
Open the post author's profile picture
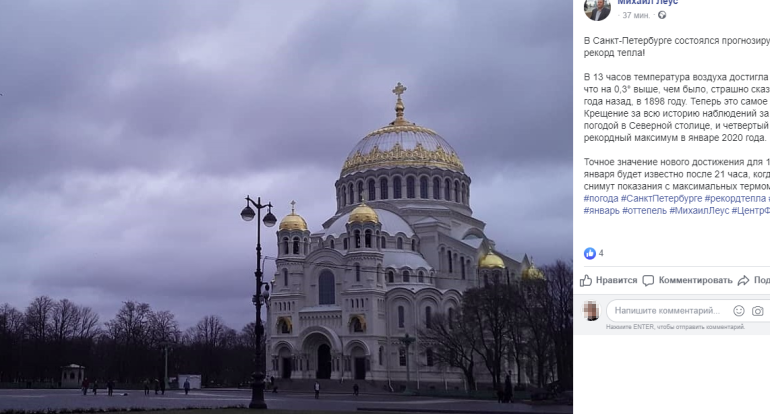tap(597, 8)
